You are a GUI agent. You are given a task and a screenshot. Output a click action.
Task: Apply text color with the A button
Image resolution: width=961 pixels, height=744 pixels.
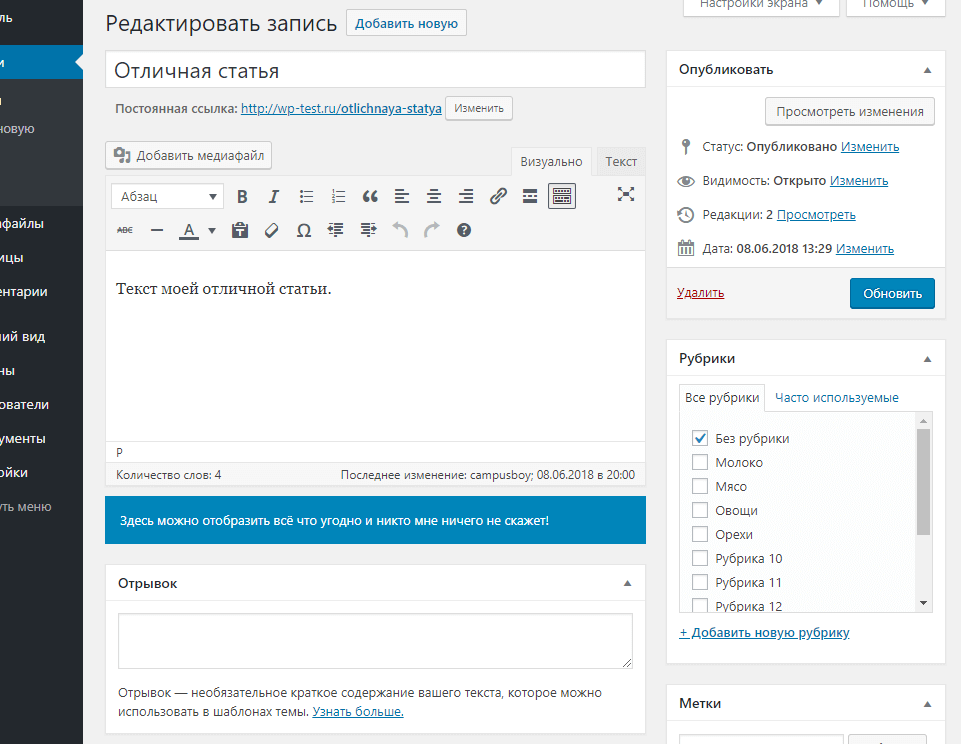pos(189,230)
